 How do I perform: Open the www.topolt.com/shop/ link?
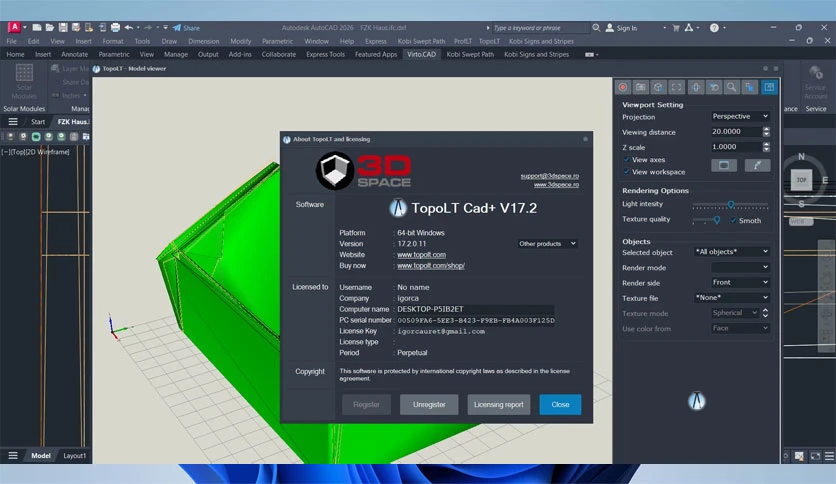pyautogui.click(x=431, y=265)
